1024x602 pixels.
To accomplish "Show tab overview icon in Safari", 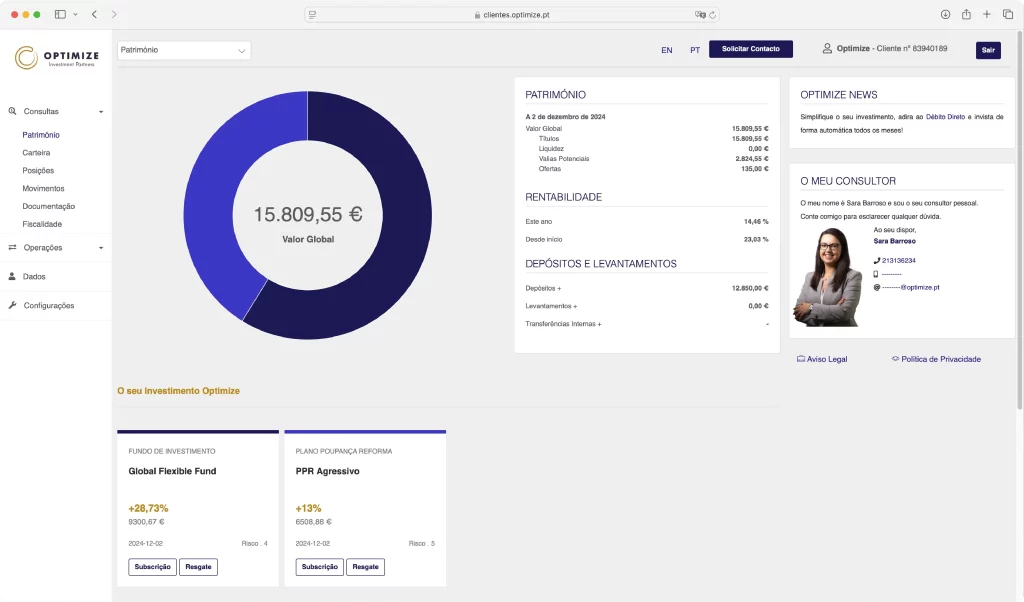I will 1007,15.
